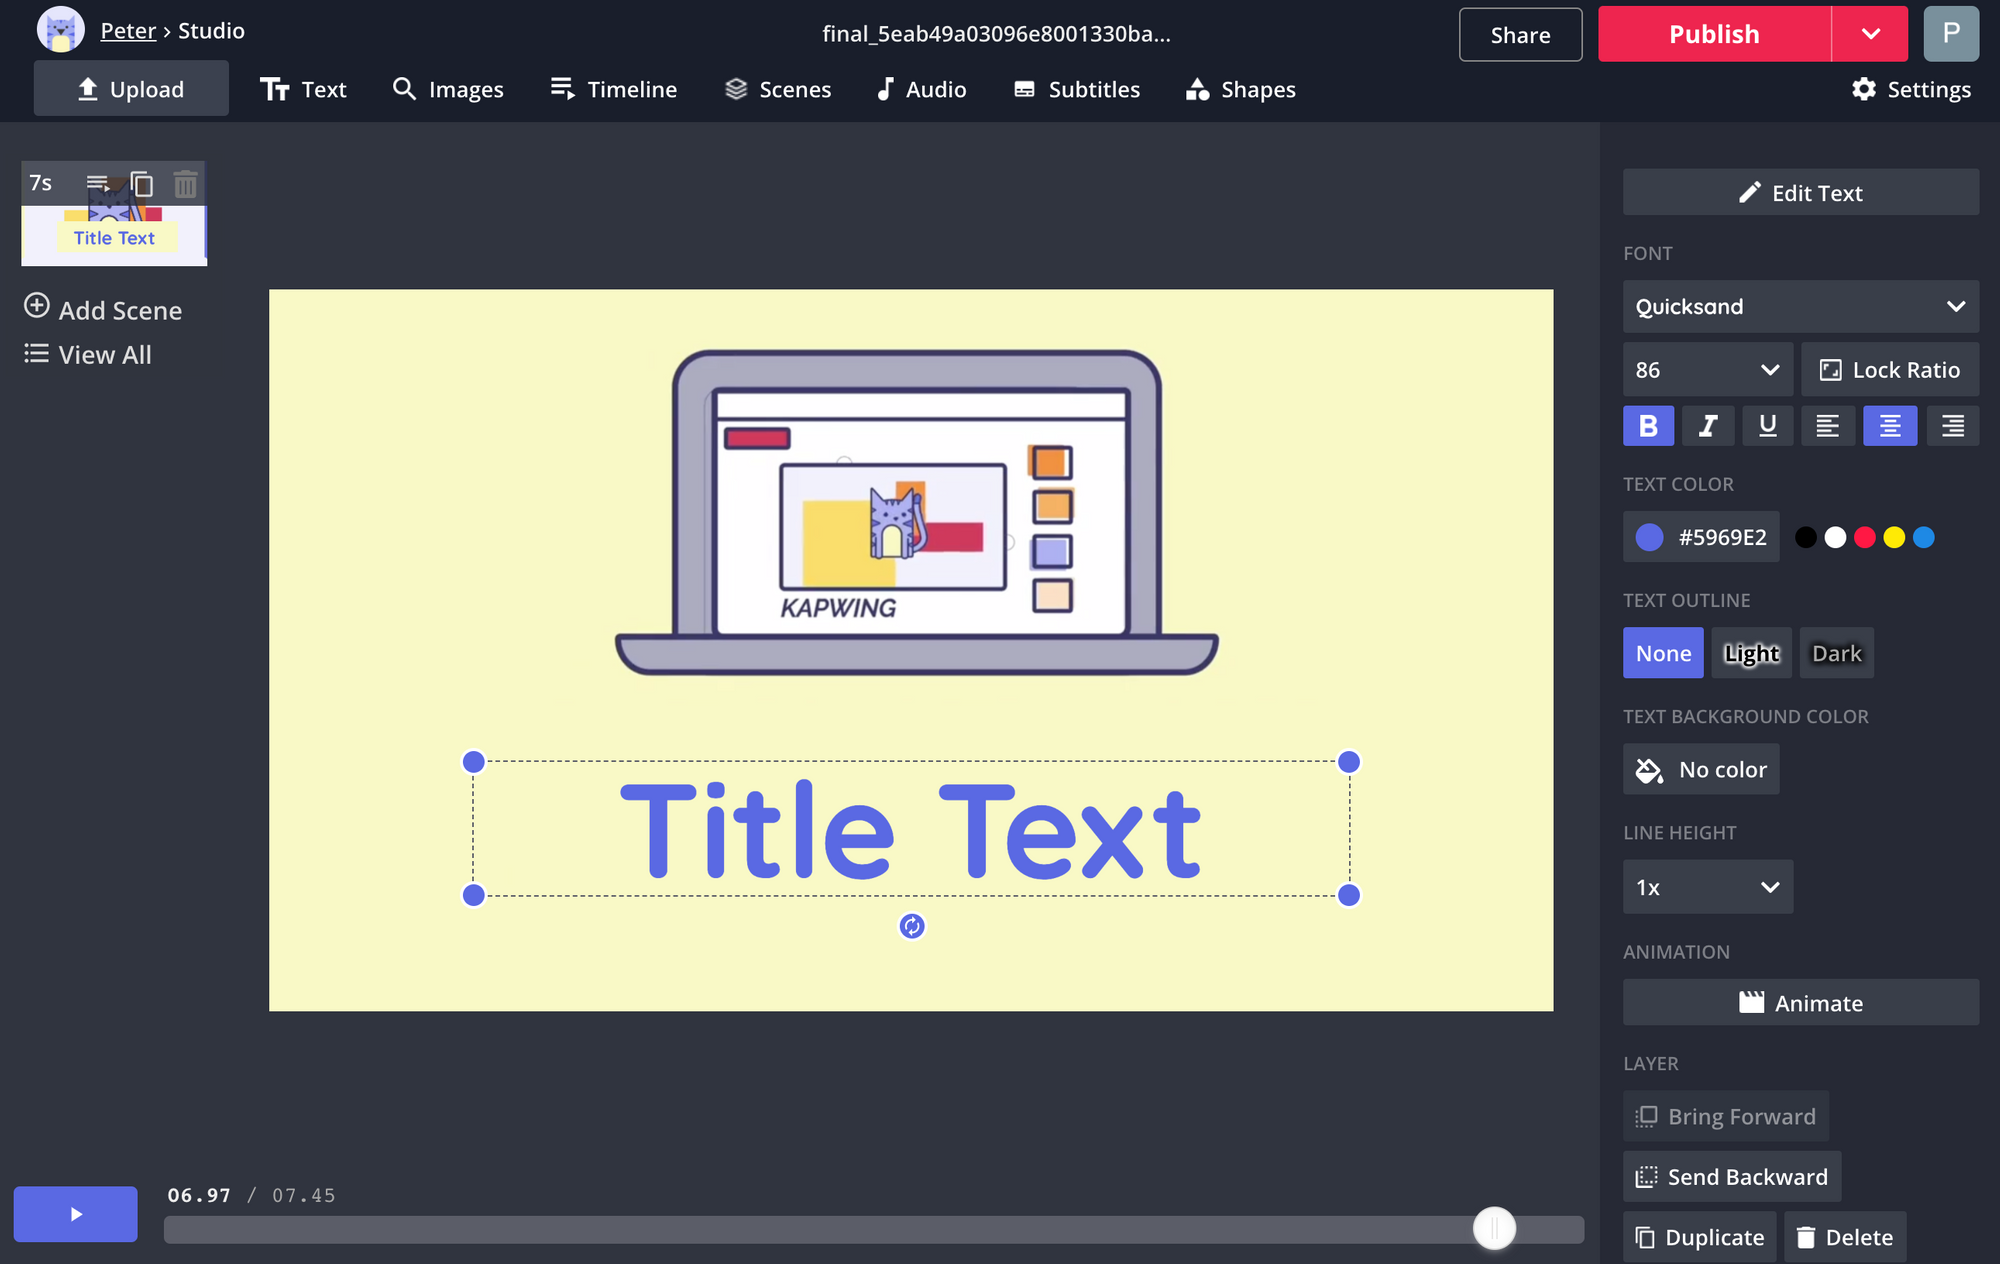Delete the scene using trash icon

[x=185, y=184]
